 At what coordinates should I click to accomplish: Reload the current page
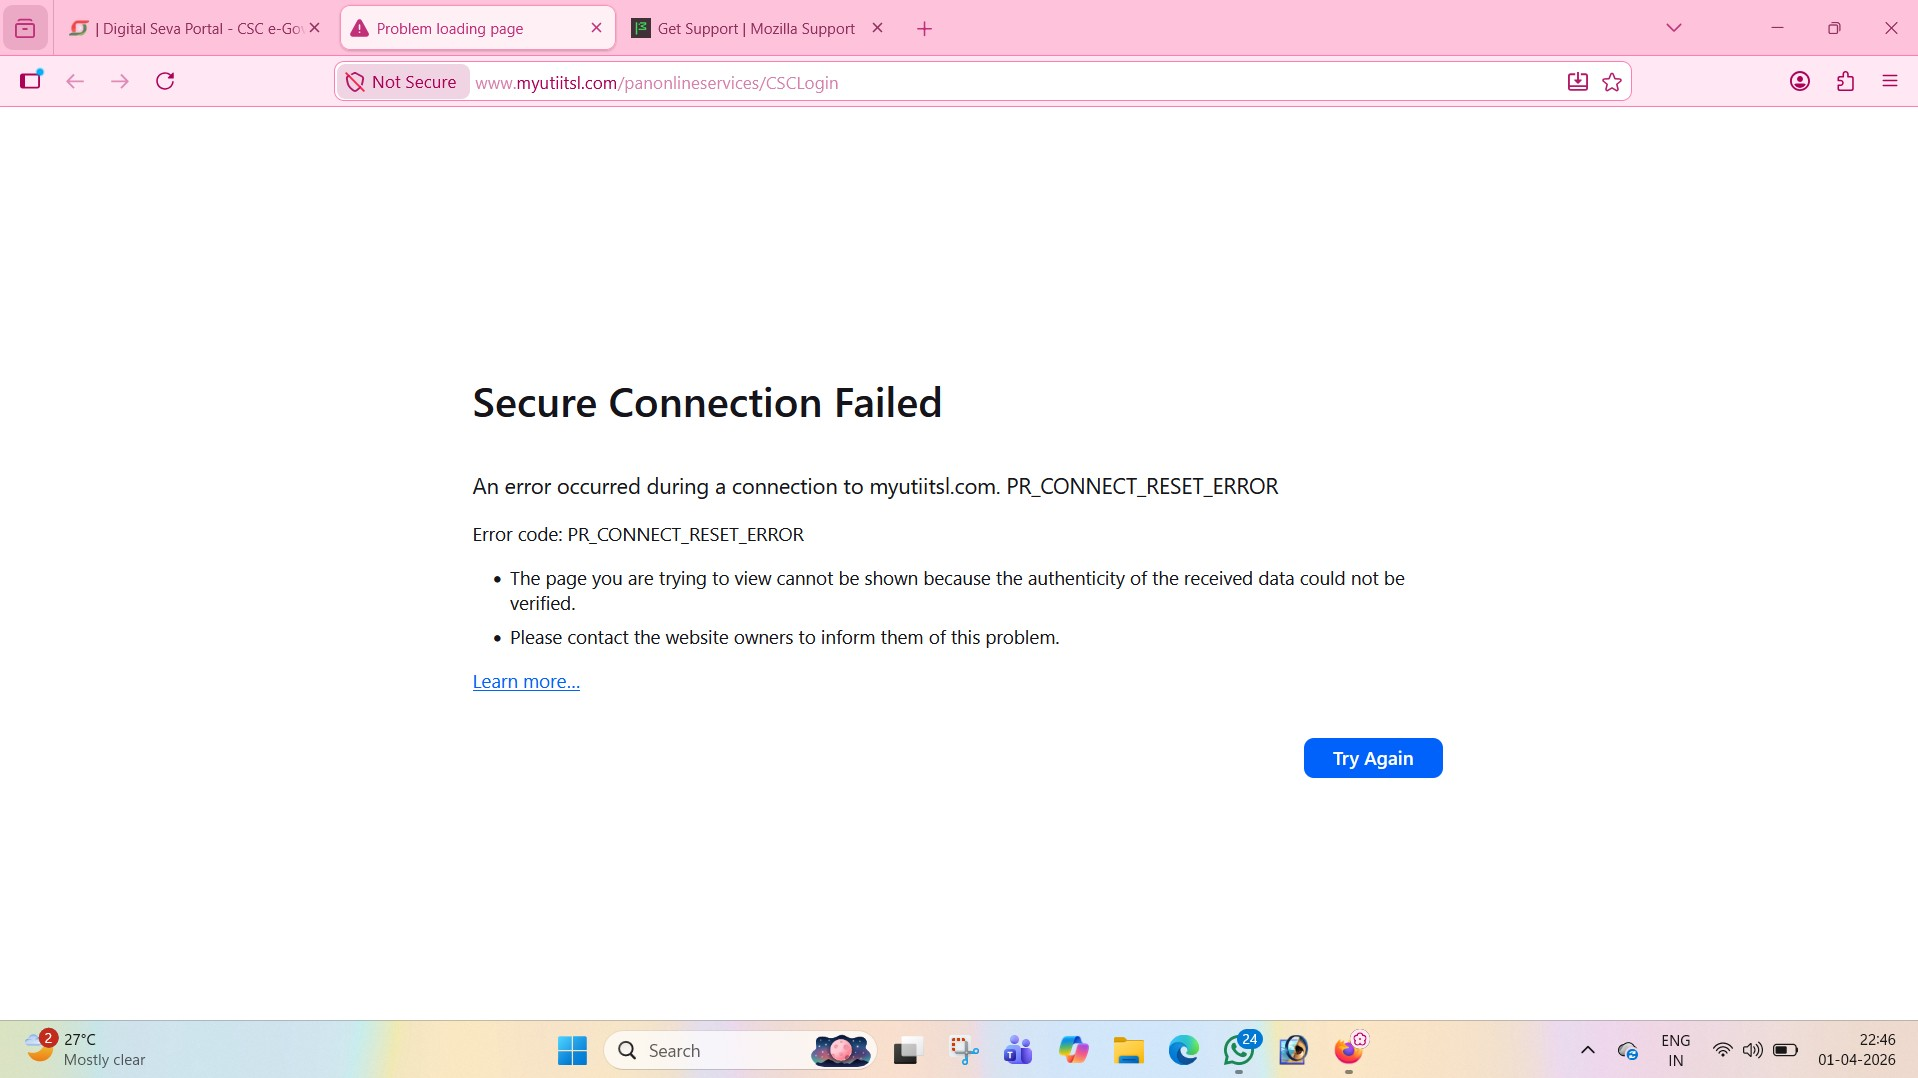click(166, 82)
